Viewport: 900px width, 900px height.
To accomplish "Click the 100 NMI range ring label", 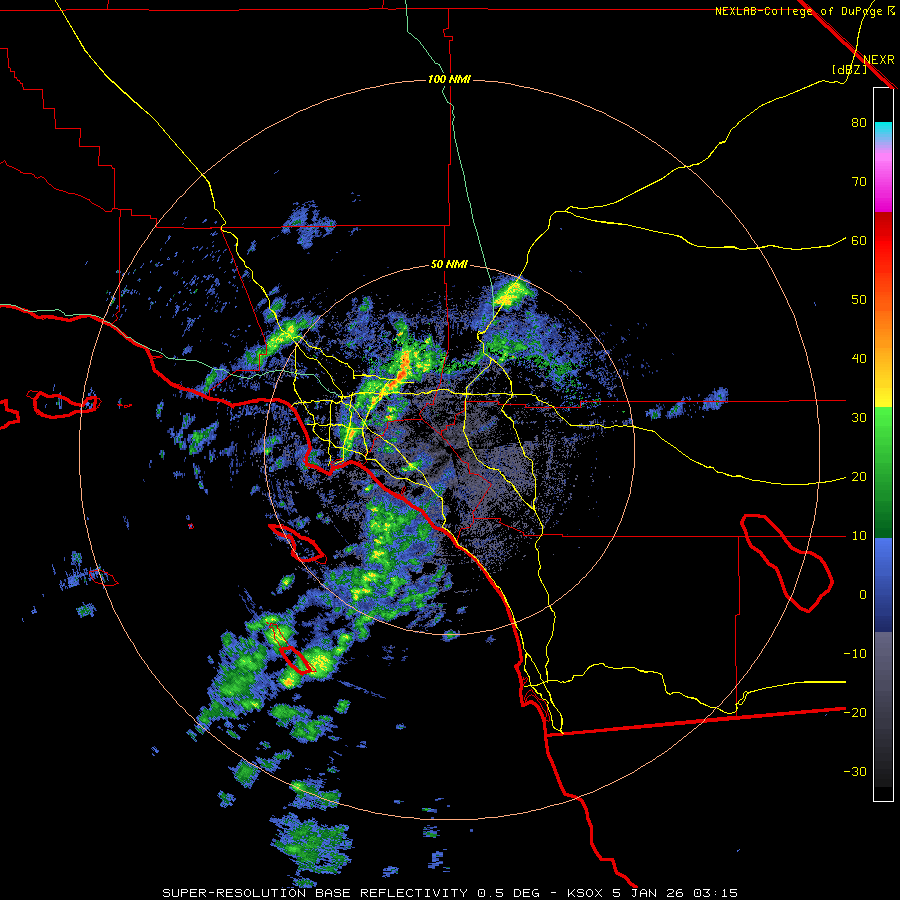I will [x=449, y=79].
